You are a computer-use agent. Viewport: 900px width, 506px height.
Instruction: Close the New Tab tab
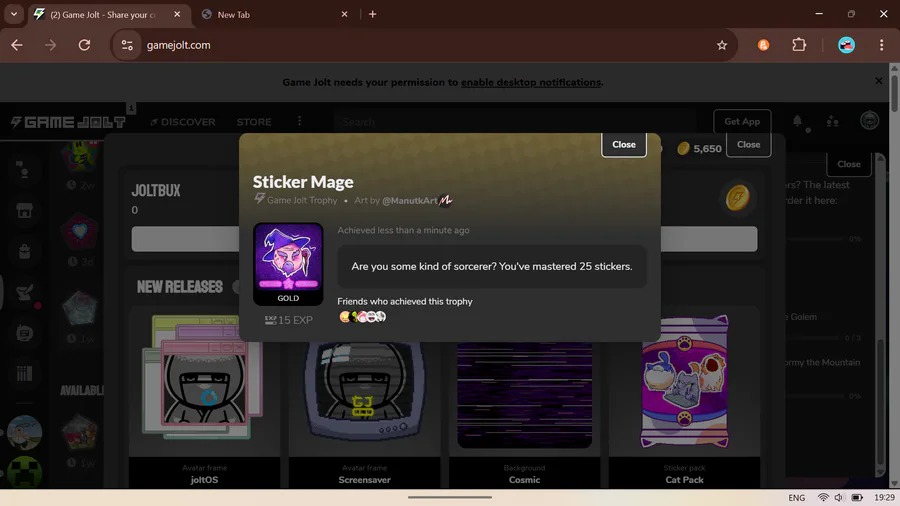pyautogui.click(x=344, y=14)
